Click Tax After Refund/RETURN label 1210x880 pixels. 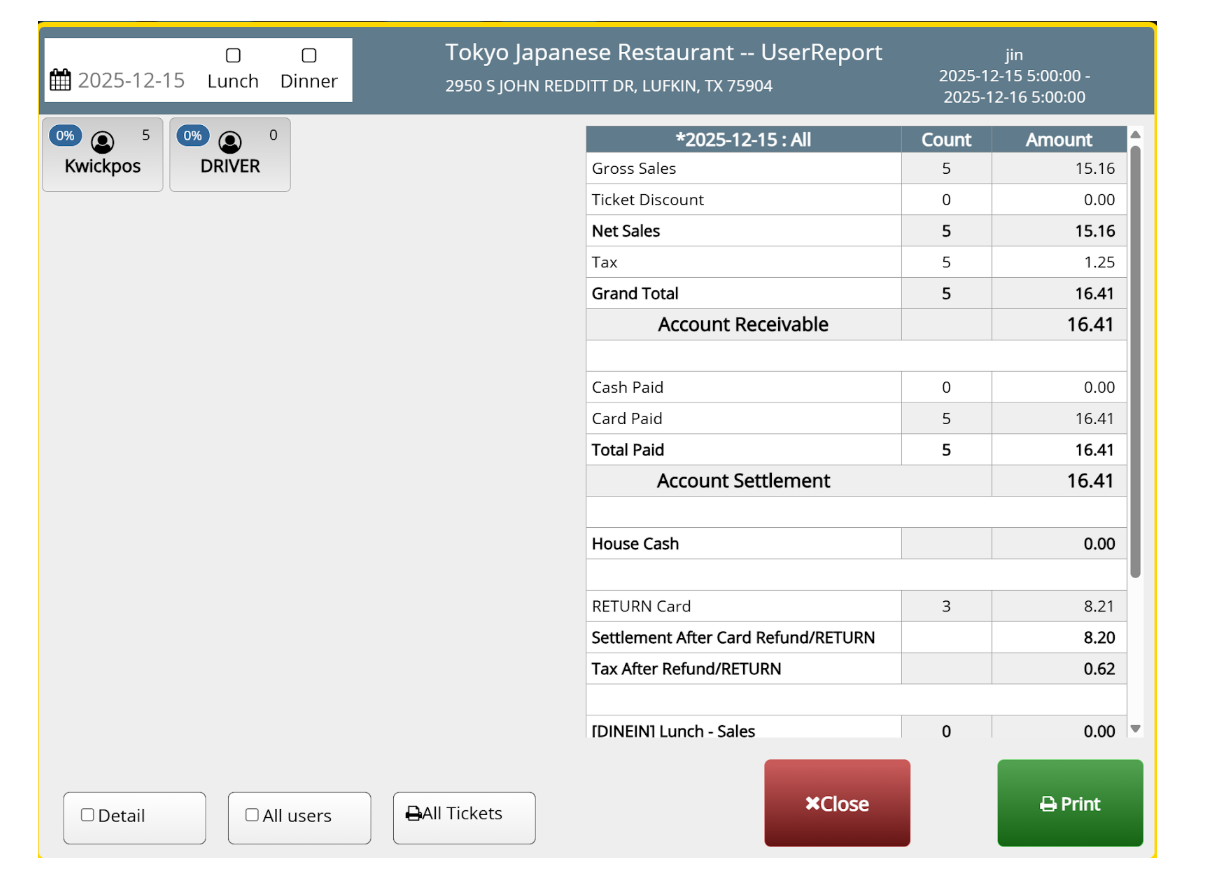click(x=686, y=668)
